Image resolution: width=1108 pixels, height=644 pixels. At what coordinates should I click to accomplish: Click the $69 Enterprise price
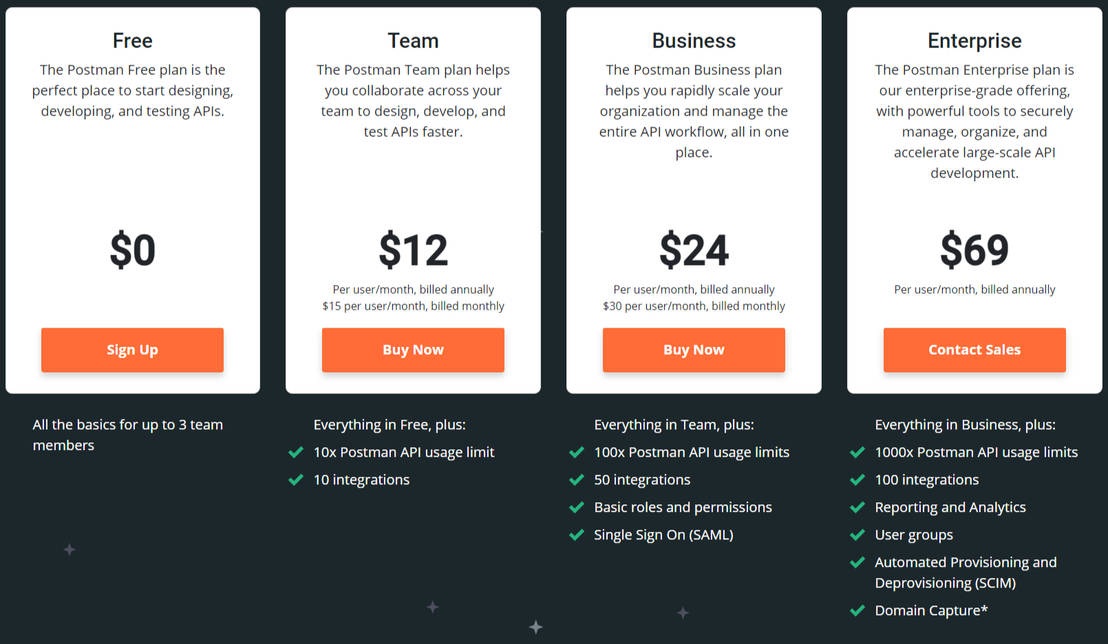[974, 250]
